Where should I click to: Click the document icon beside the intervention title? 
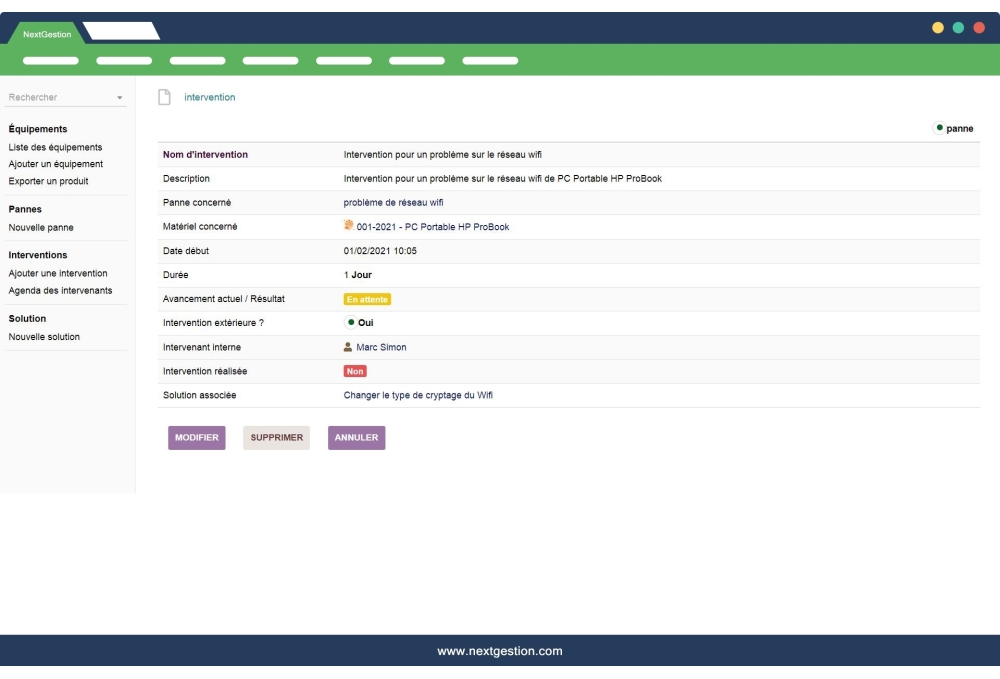(x=163, y=96)
